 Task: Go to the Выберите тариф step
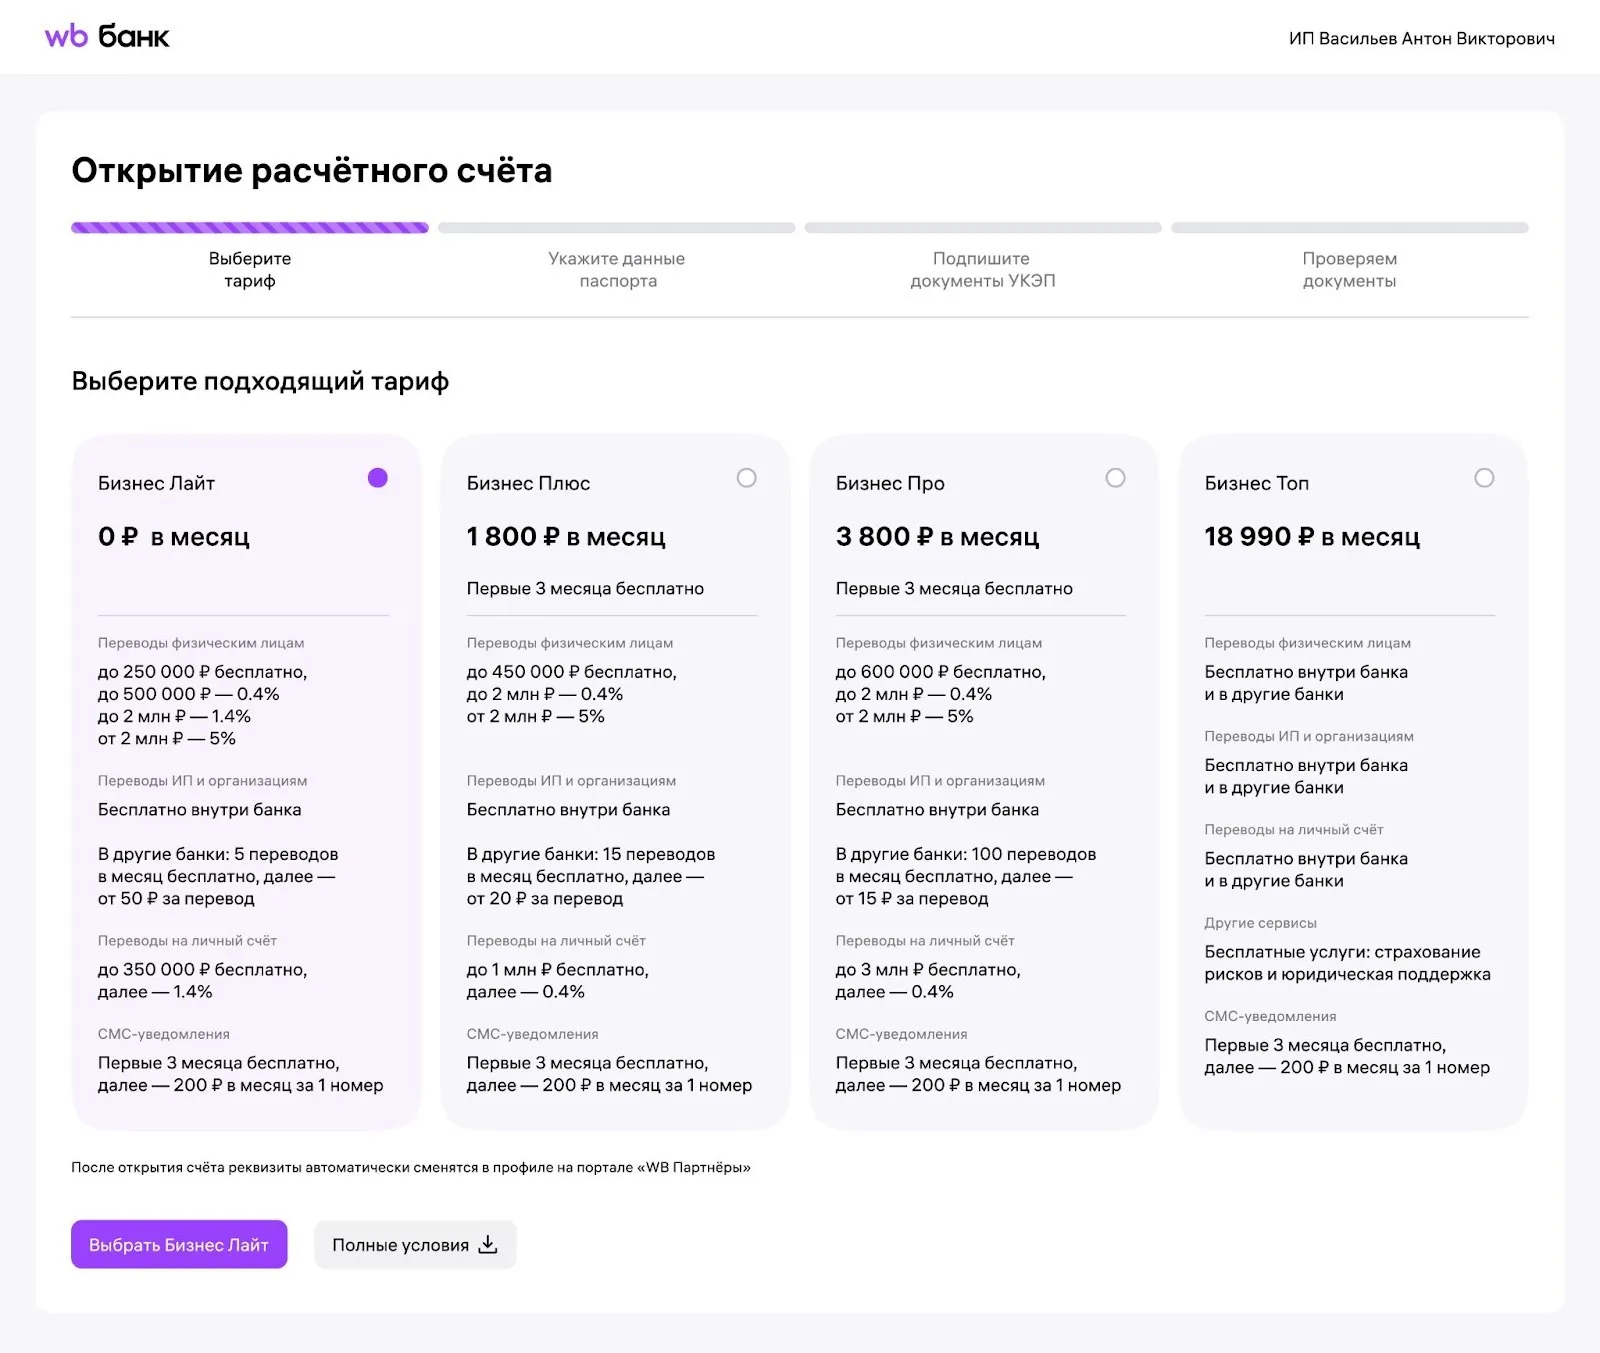click(x=250, y=269)
